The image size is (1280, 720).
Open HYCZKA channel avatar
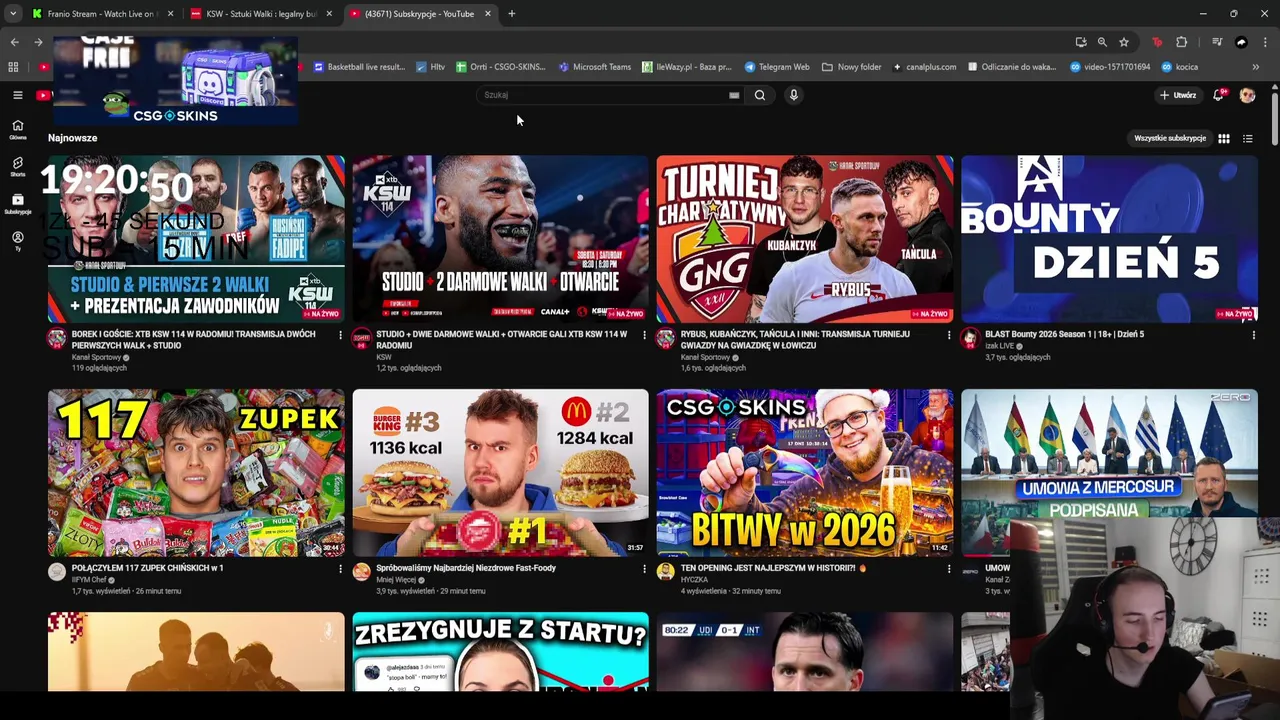click(666, 572)
